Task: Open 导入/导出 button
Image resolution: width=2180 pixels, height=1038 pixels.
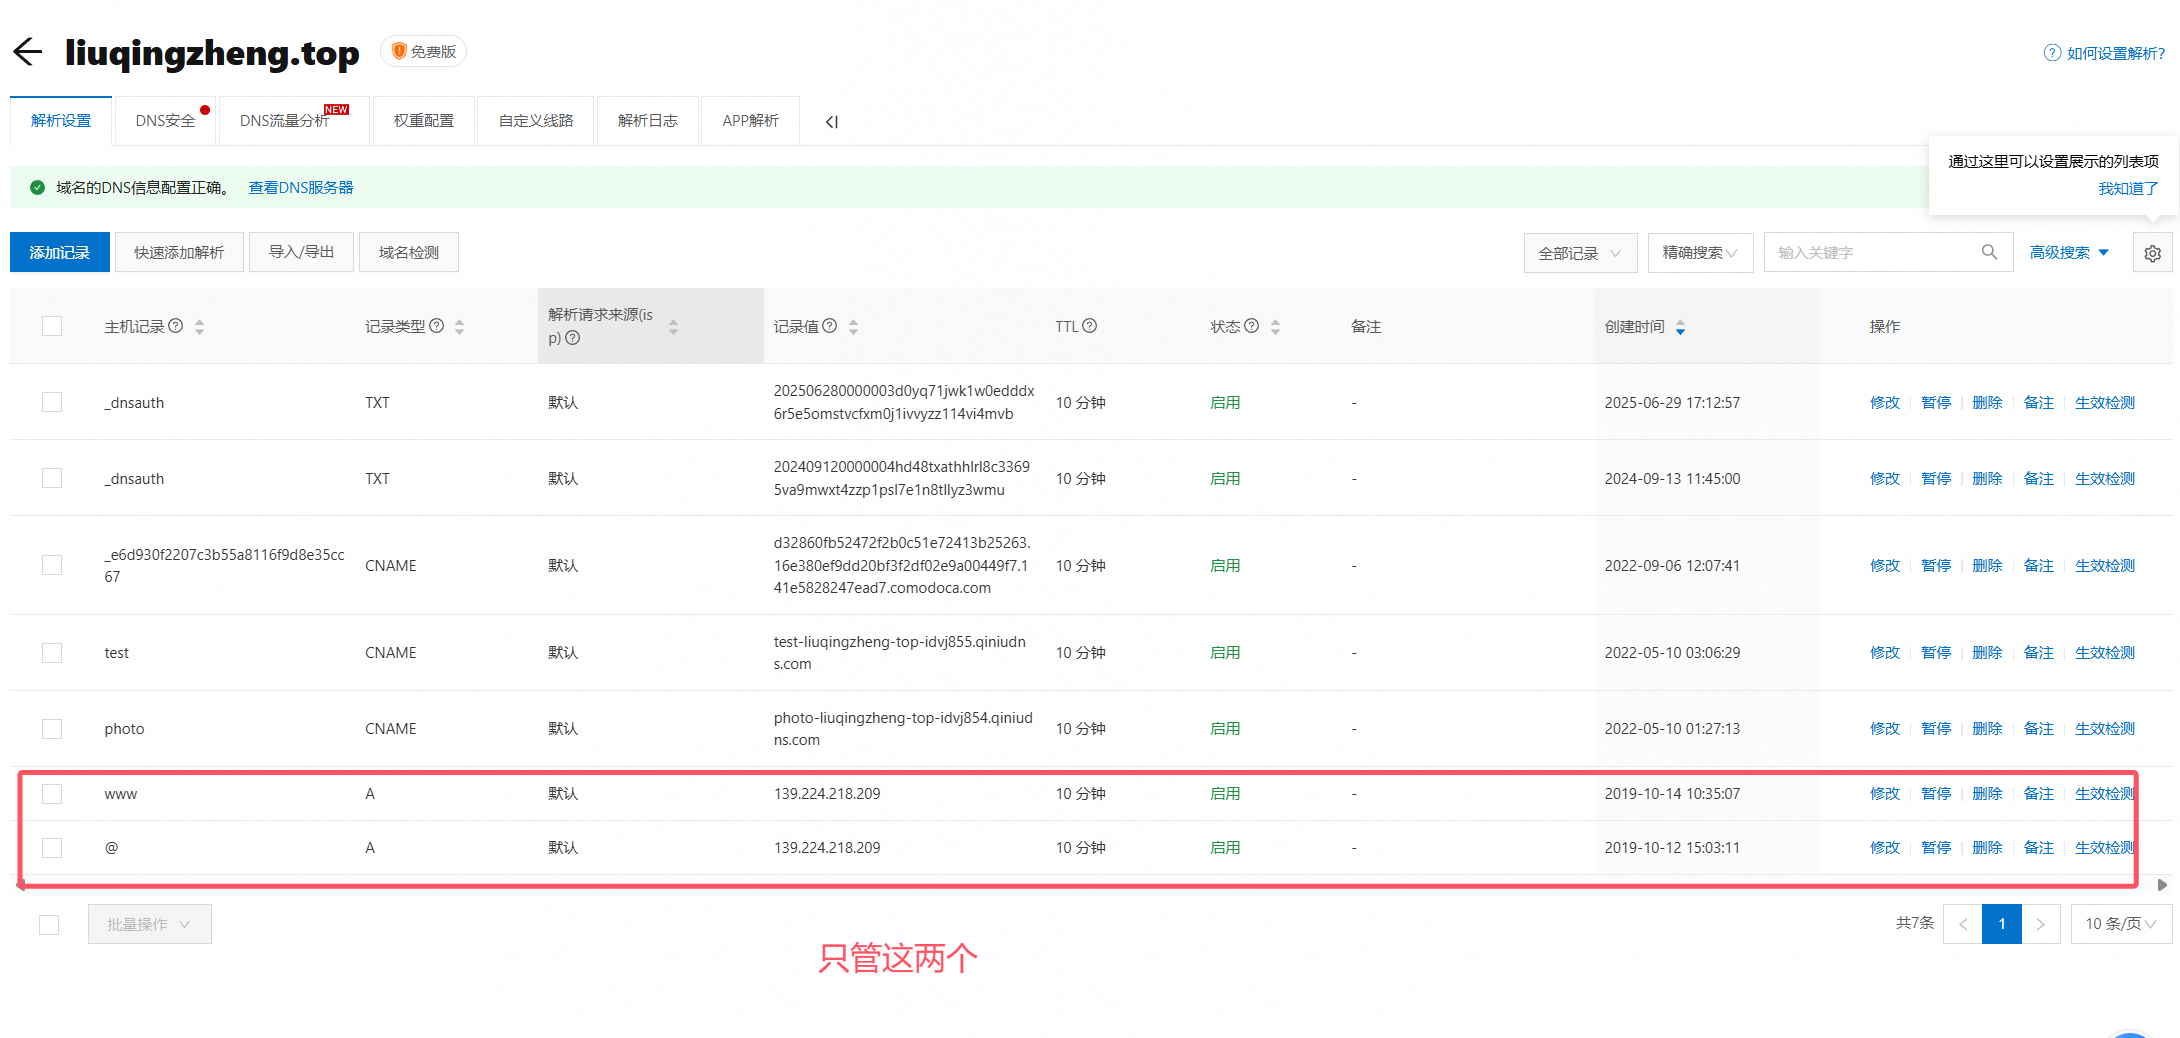Action: click(x=301, y=252)
